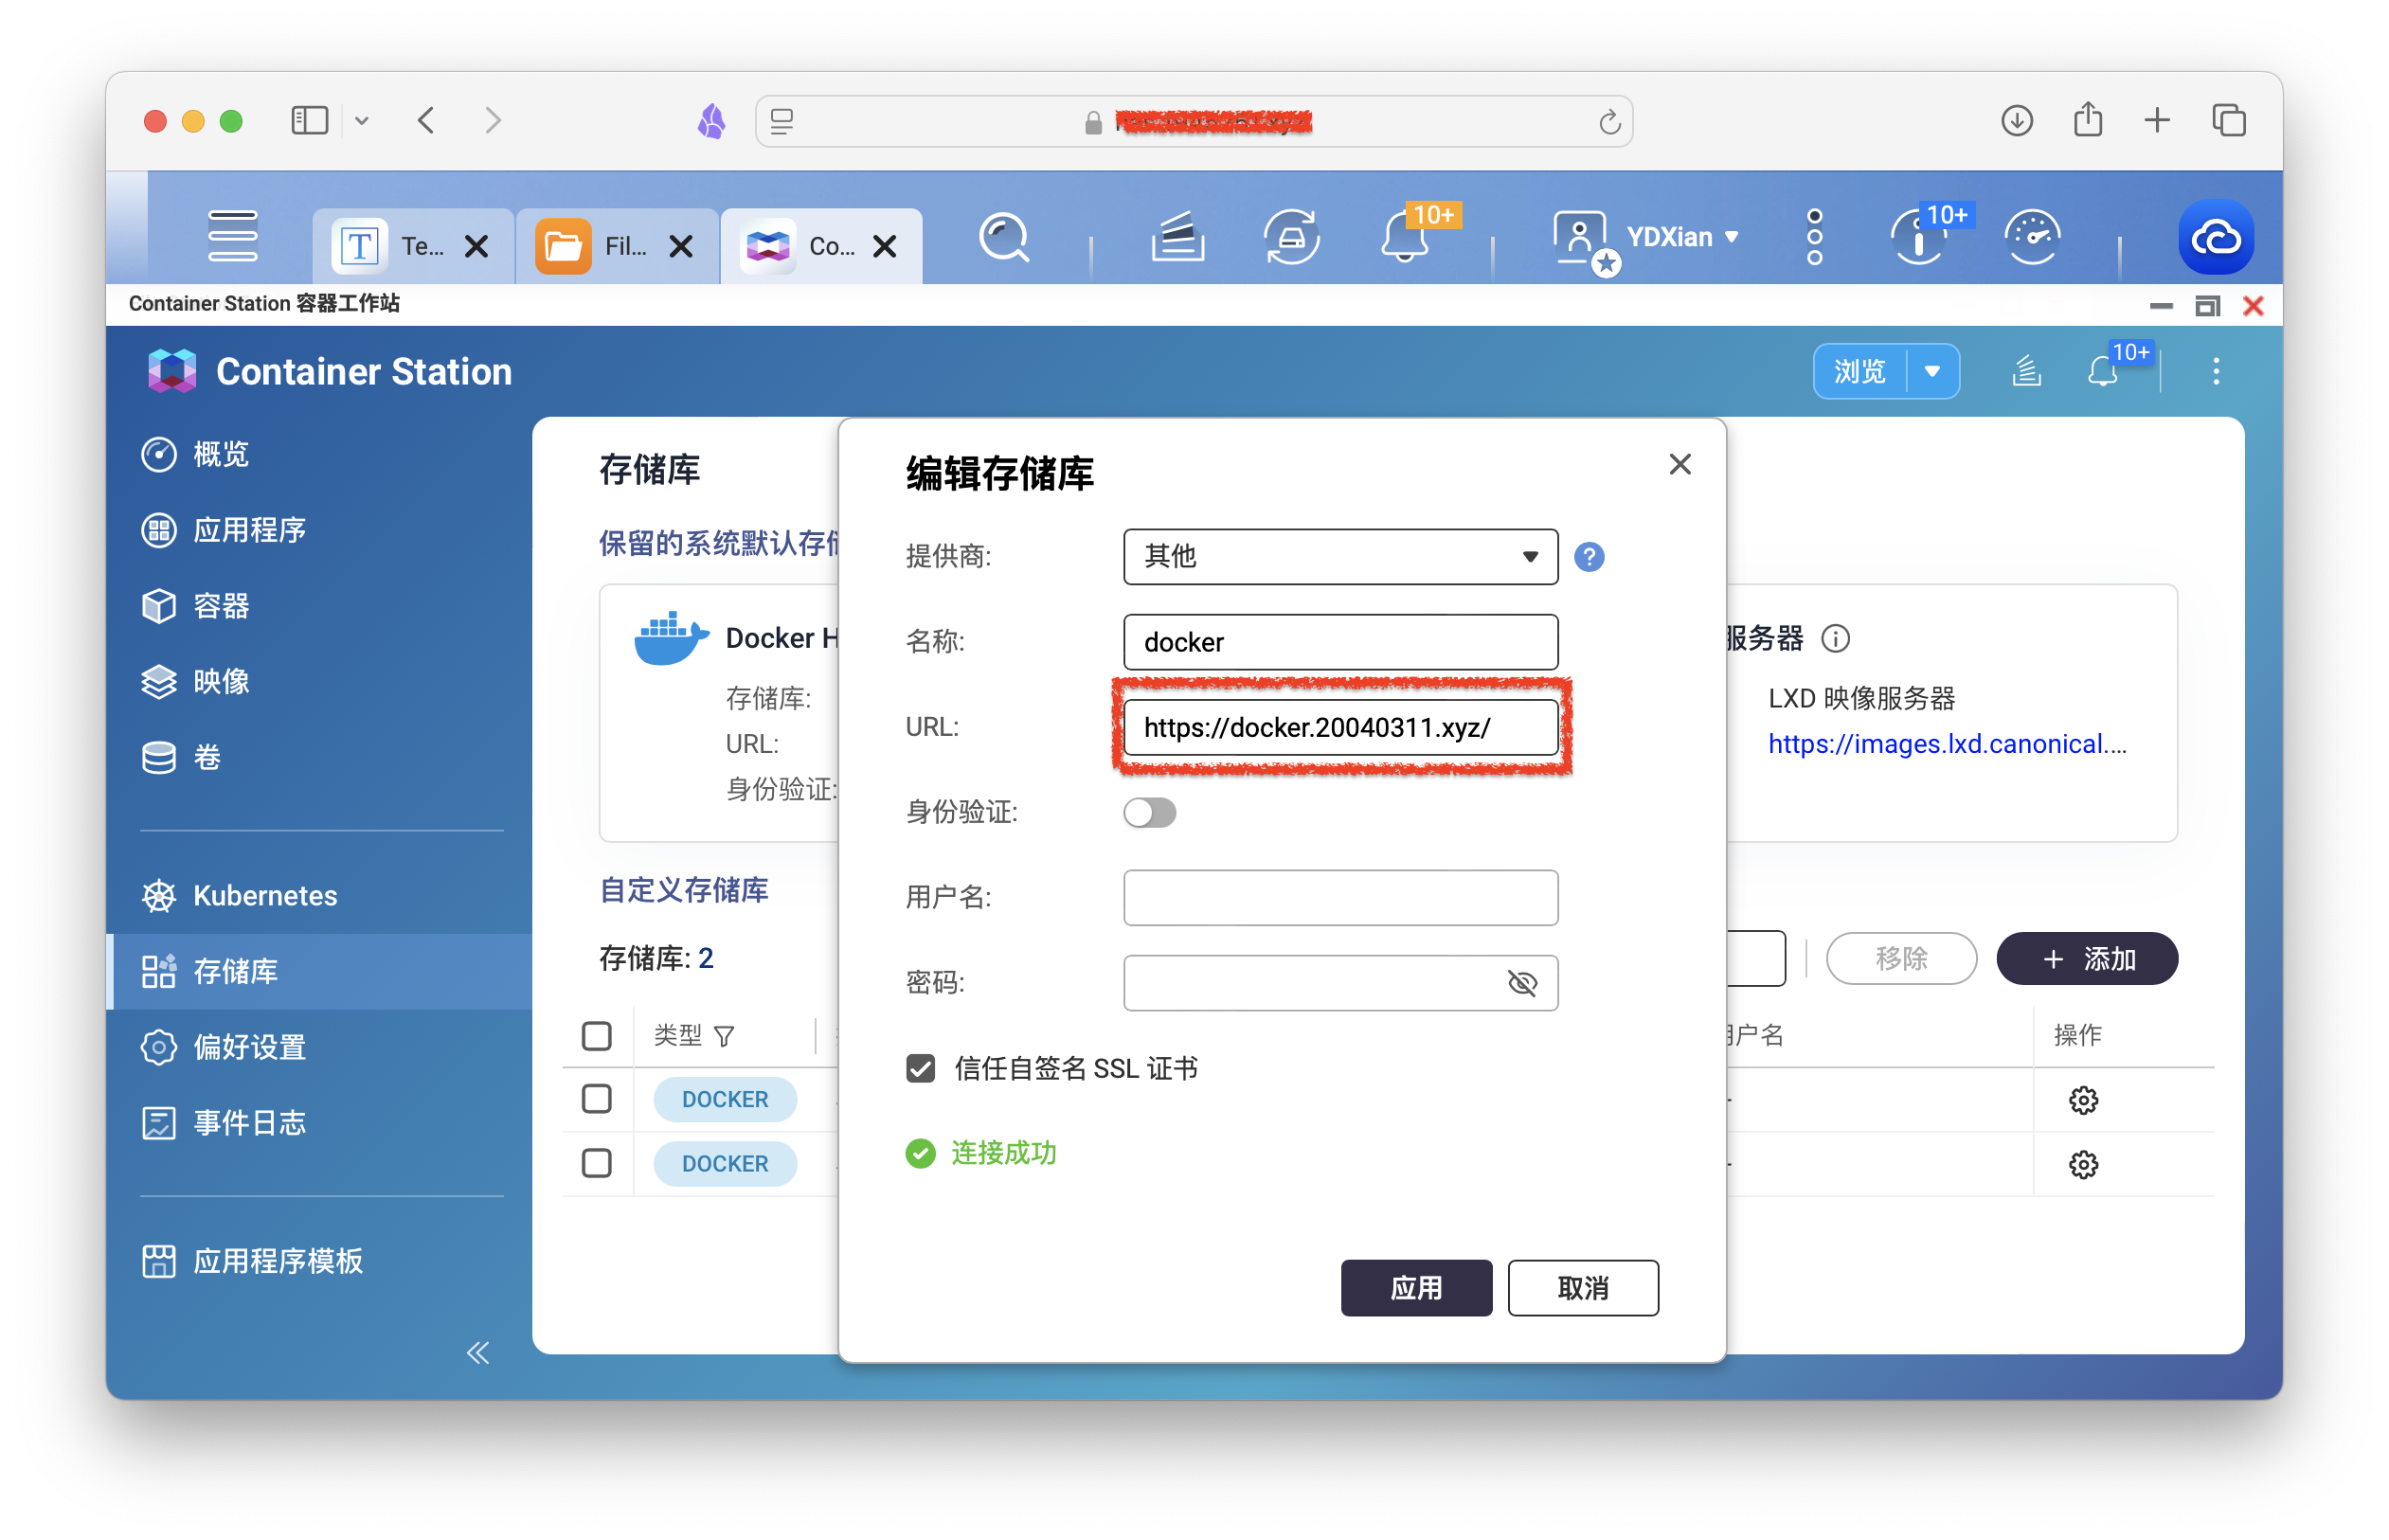The width and height of the screenshot is (2389, 1540).
Task: Select 存储库 in the sidebar
Action: coord(320,971)
